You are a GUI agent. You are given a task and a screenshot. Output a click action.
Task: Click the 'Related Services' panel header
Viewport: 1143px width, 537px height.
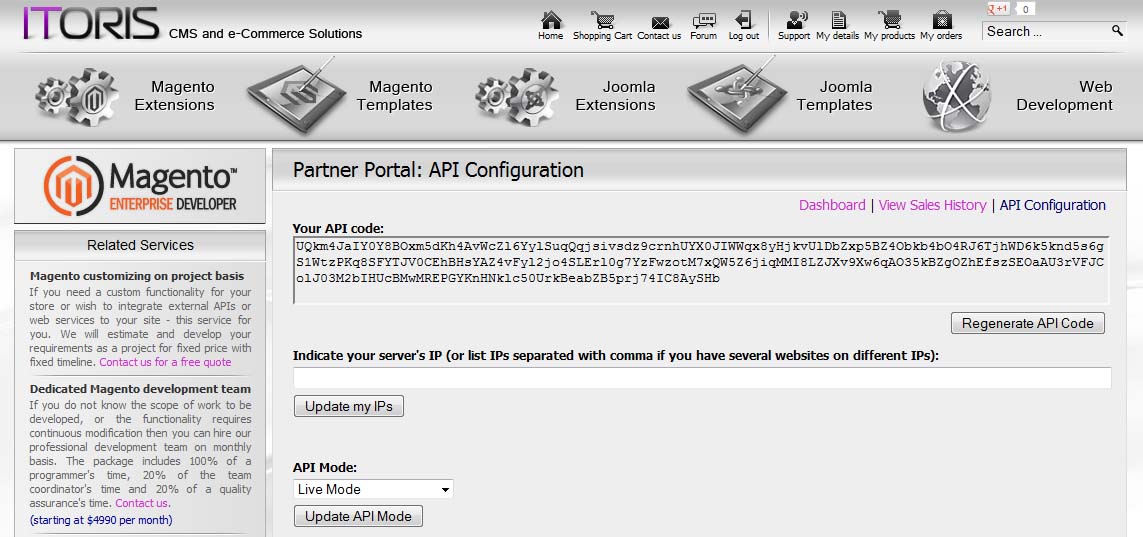click(140, 246)
